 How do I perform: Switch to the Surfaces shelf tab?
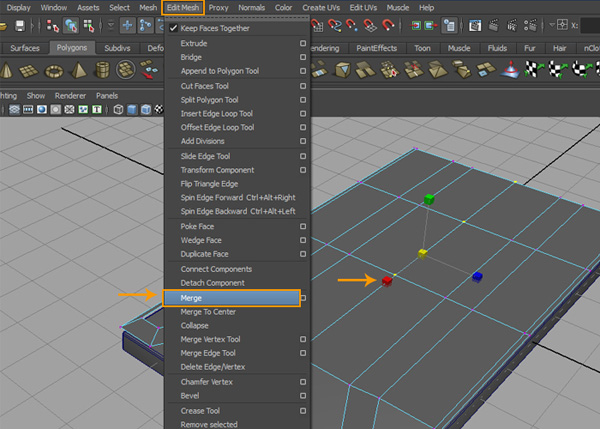pyautogui.click(x=25, y=48)
